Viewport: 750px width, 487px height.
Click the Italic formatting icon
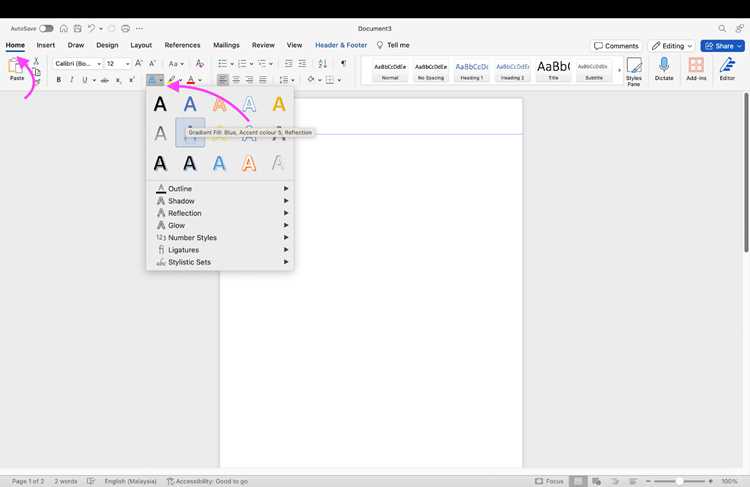72,80
